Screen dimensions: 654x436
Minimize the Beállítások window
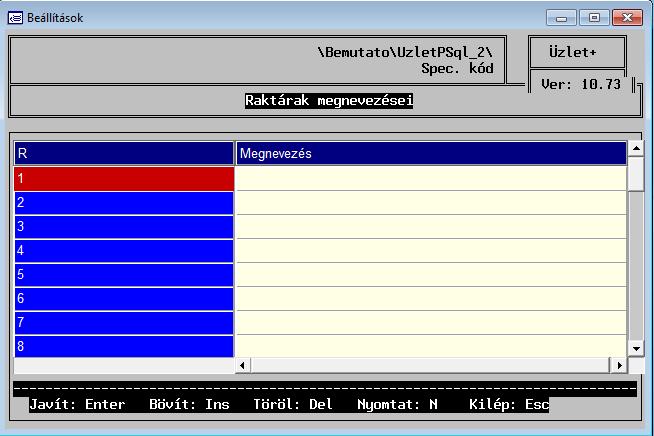click(561, 18)
